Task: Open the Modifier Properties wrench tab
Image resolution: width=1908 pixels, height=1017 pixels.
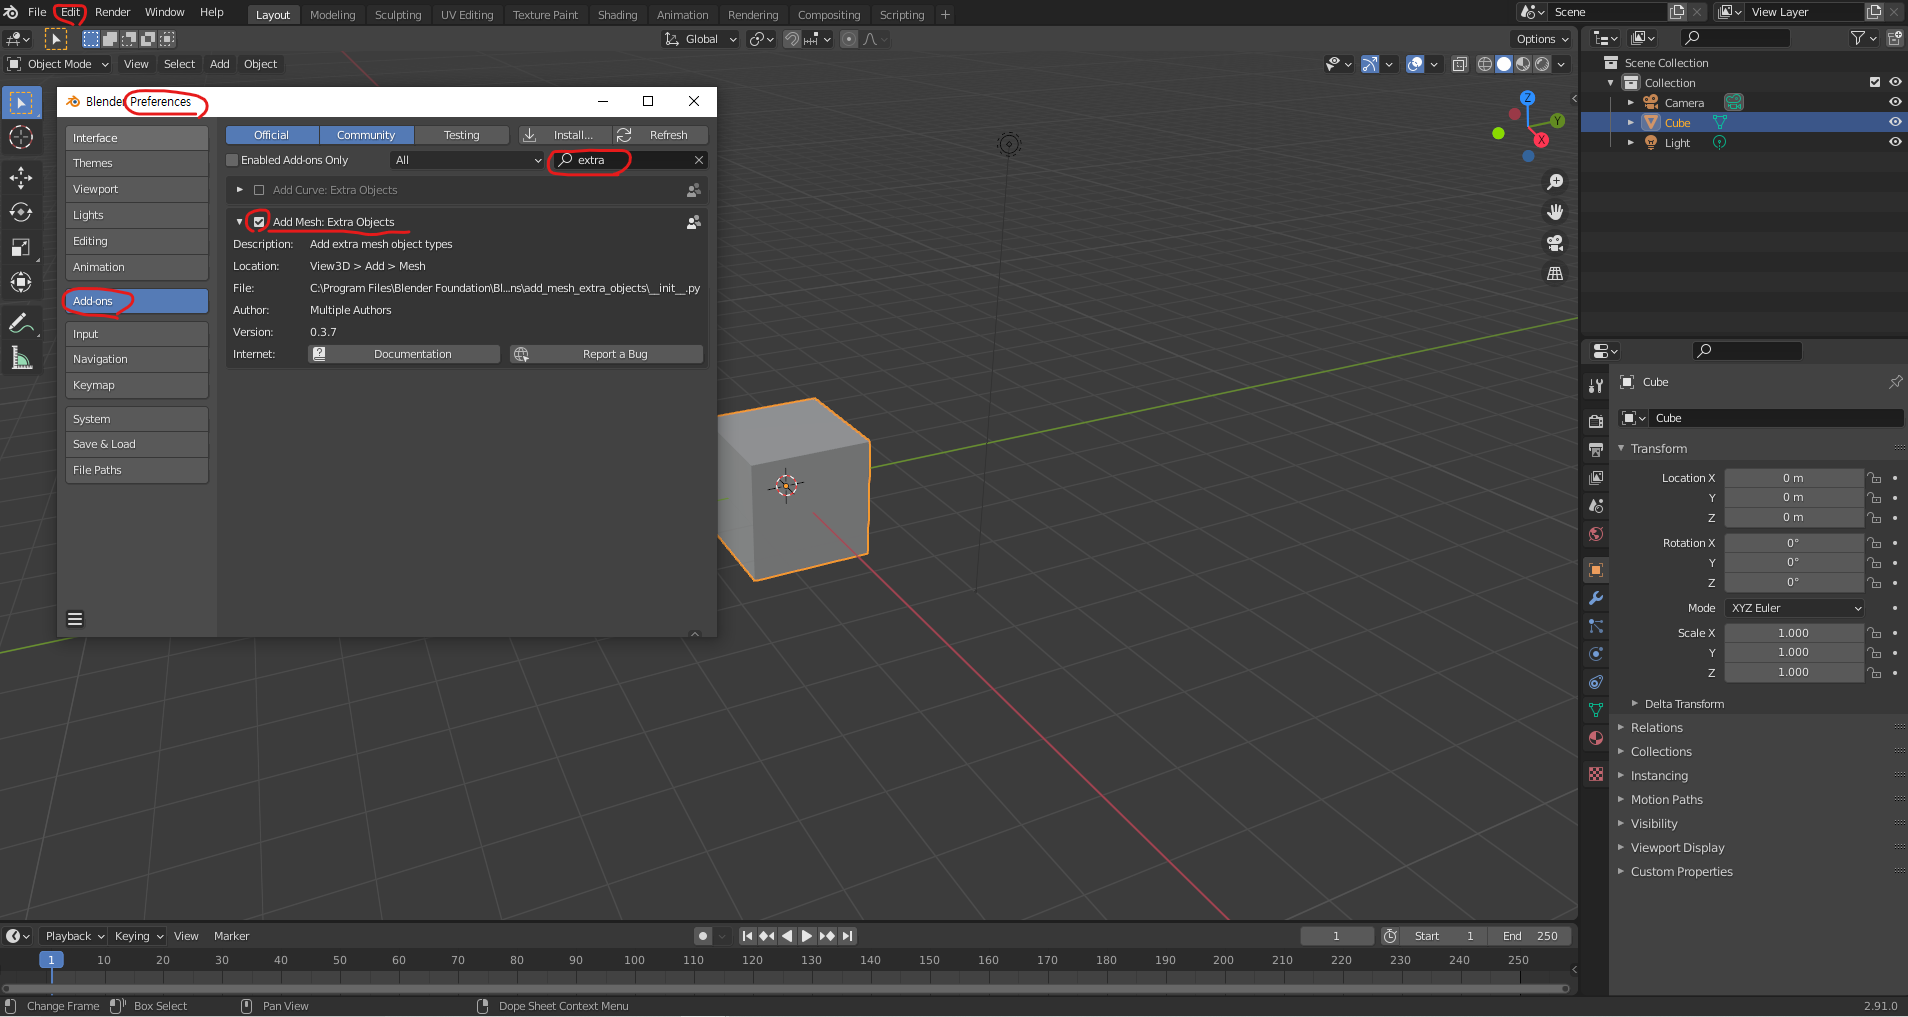Action: pos(1596,598)
